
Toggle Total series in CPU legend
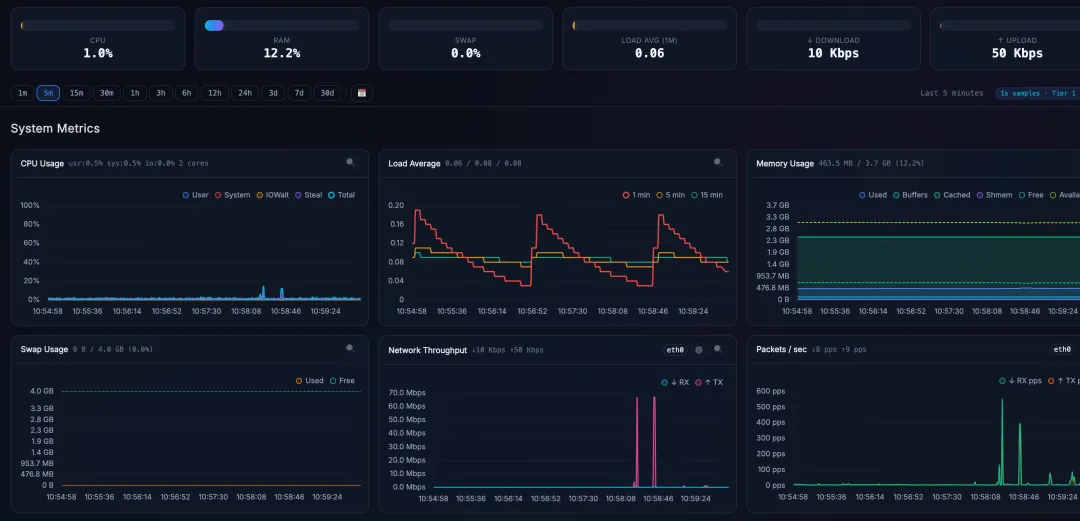tap(342, 195)
